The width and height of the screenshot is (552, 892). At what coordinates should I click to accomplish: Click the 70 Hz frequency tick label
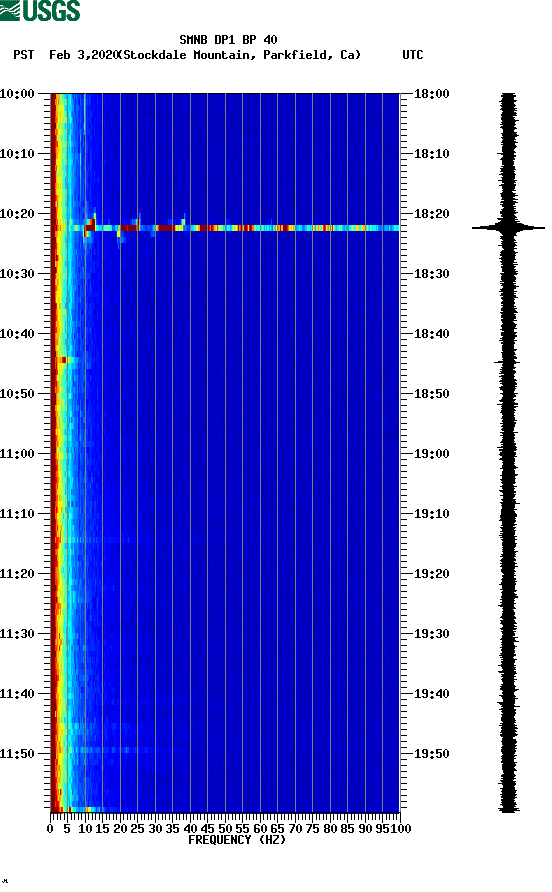(x=295, y=829)
